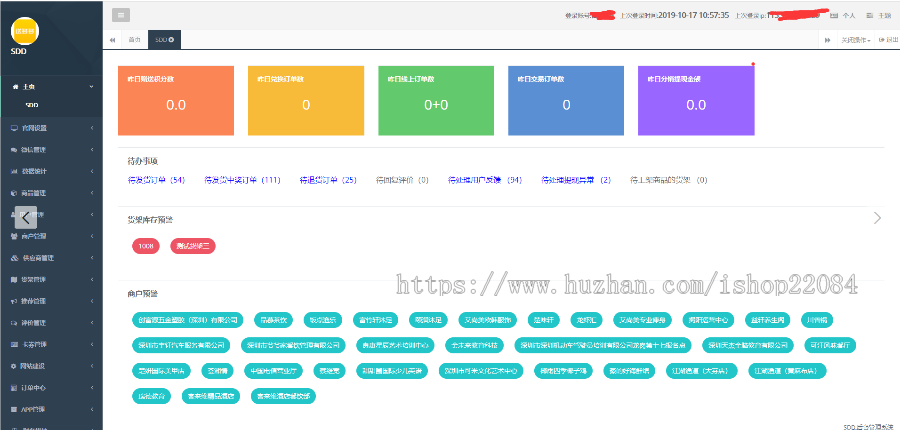Click the megaphone icon beside 推荐管理
Viewport: 900px width, 430px height.
(x=14, y=301)
